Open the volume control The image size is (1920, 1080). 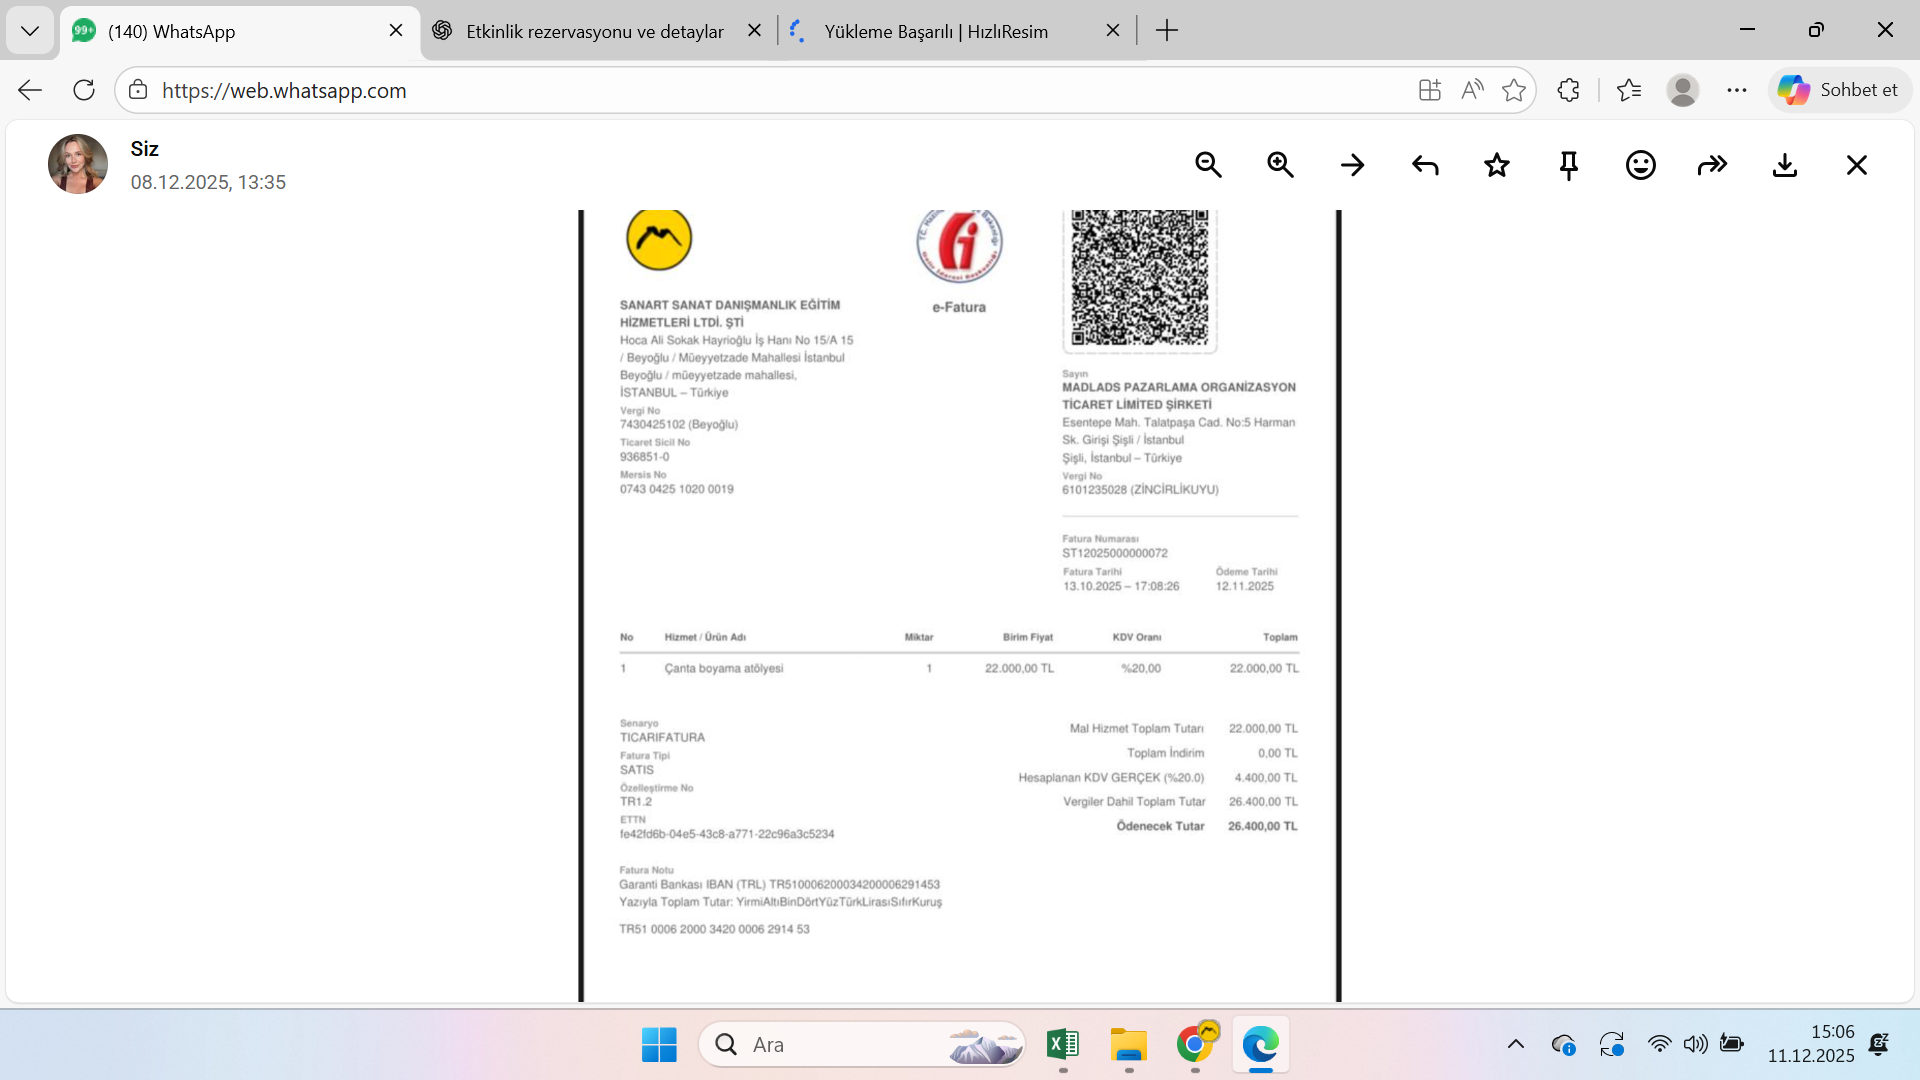[x=1696, y=1045]
